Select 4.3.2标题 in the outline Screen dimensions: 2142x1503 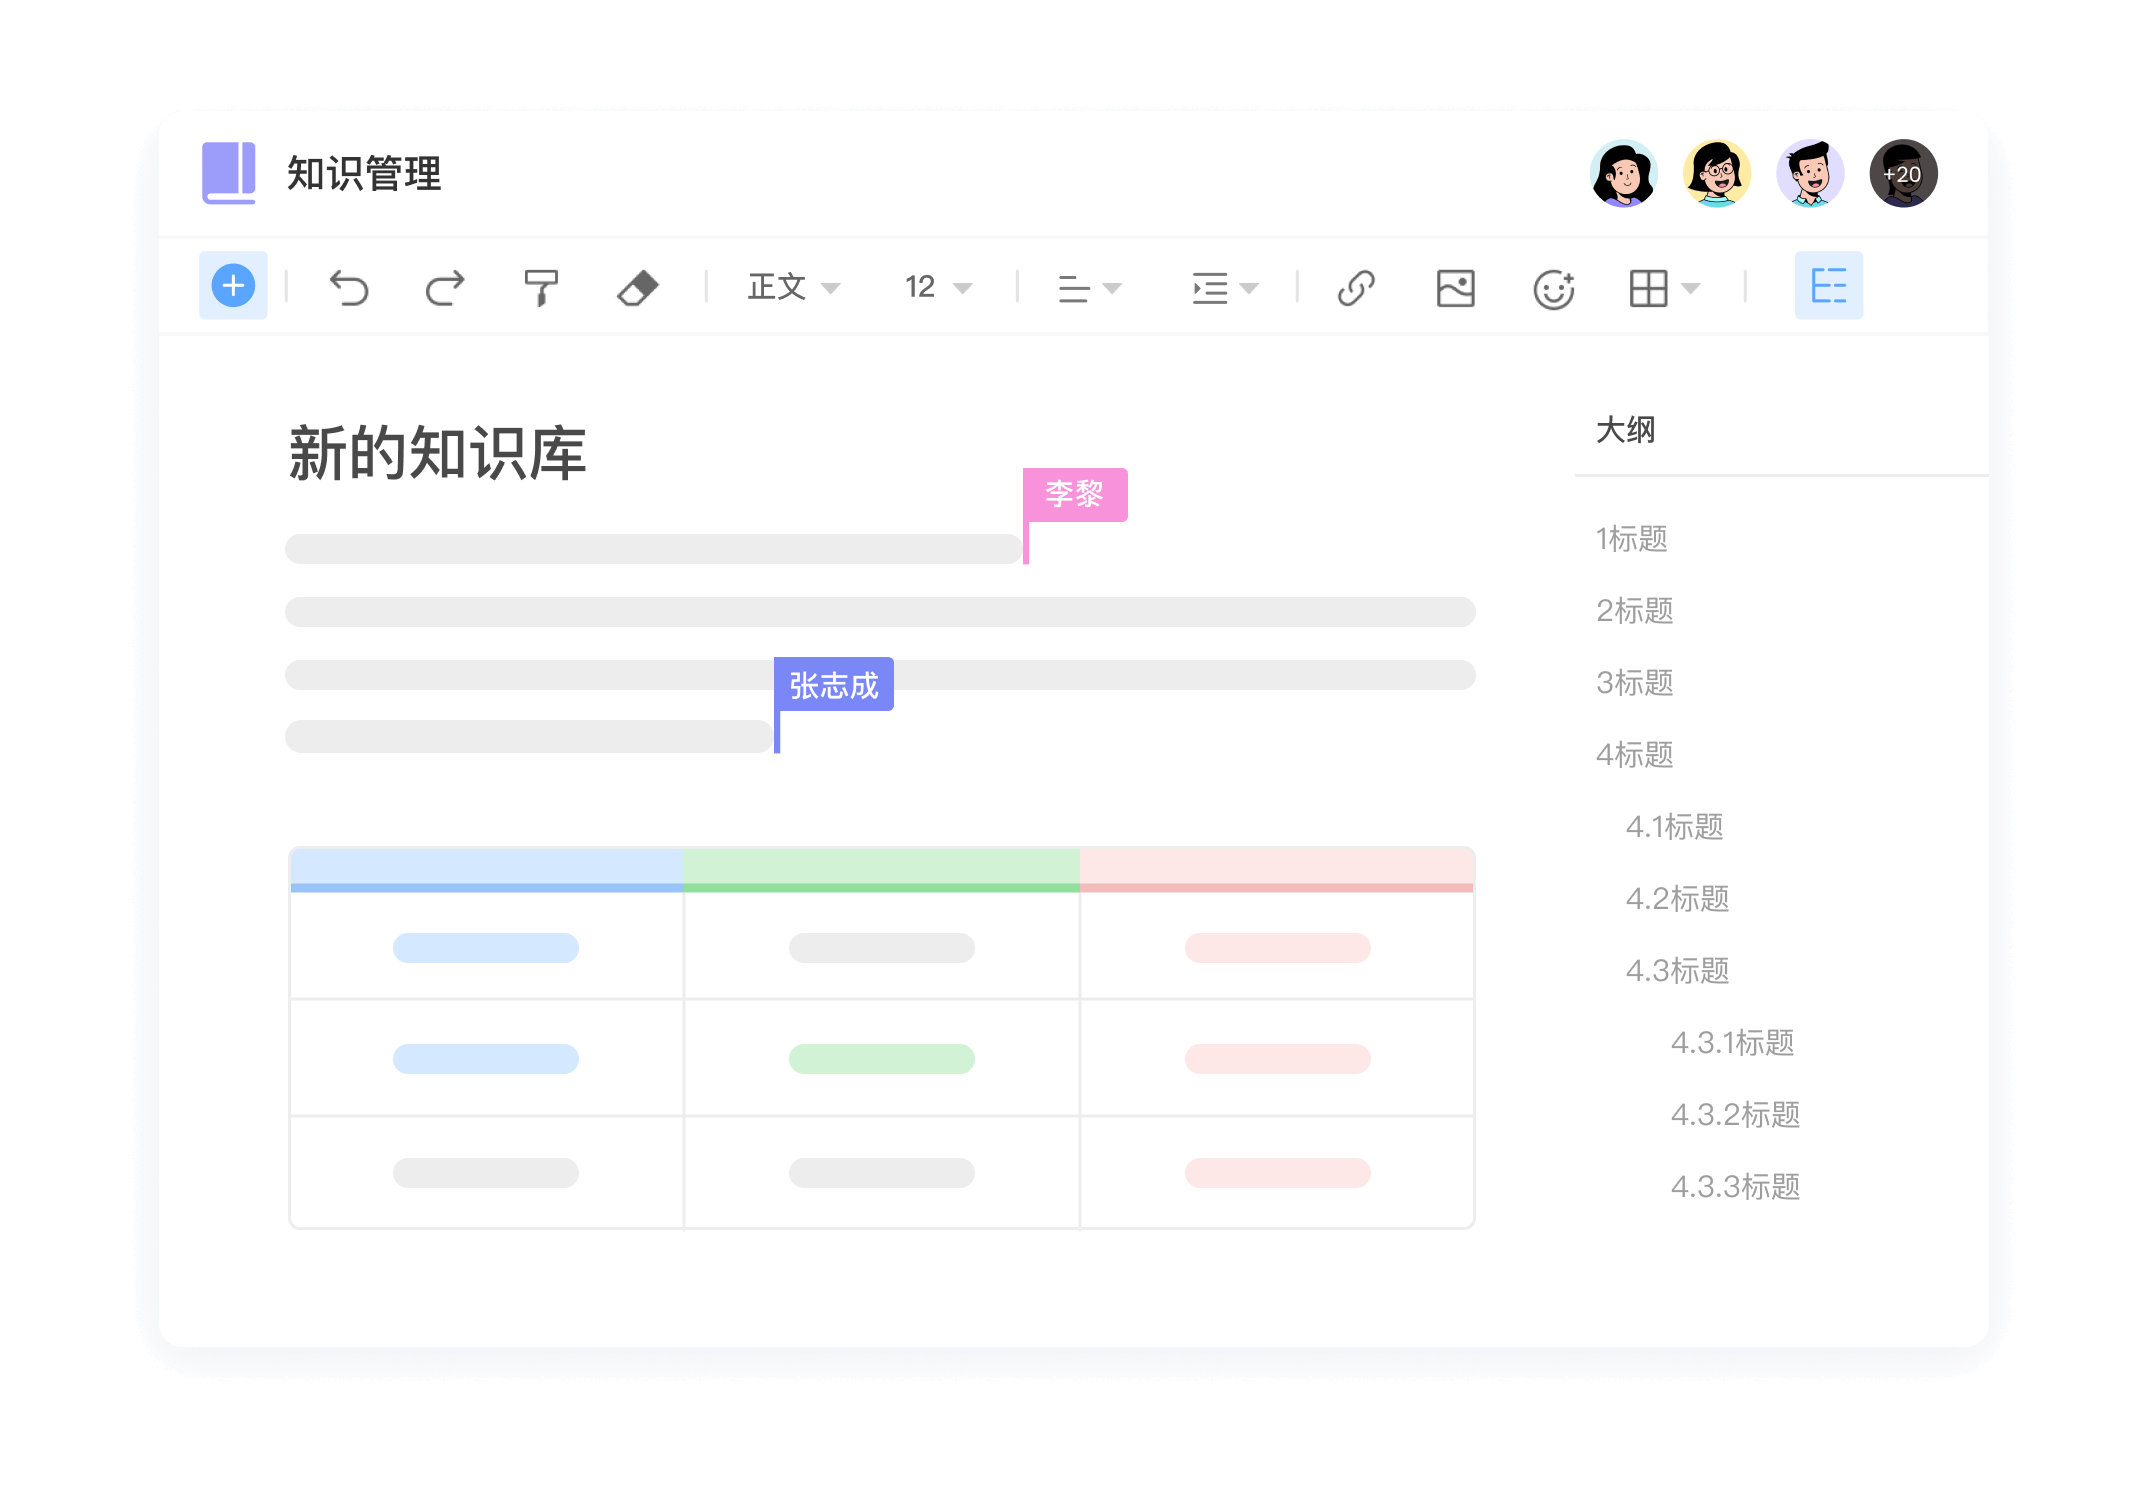tap(1734, 1116)
